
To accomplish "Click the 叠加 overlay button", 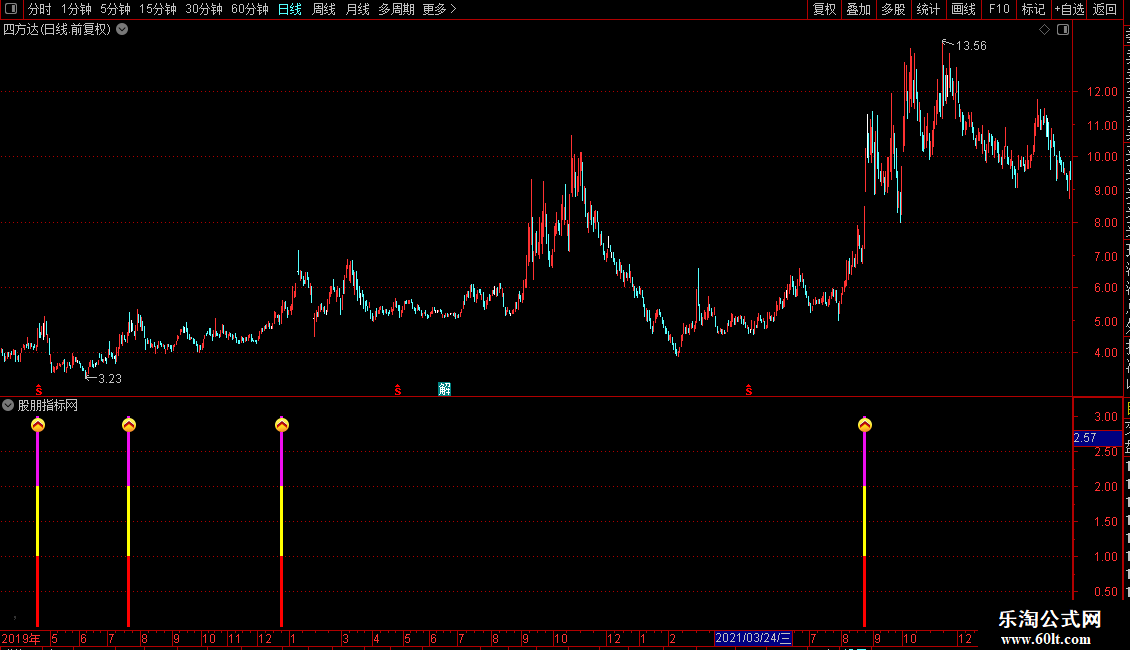I will tap(859, 9).
